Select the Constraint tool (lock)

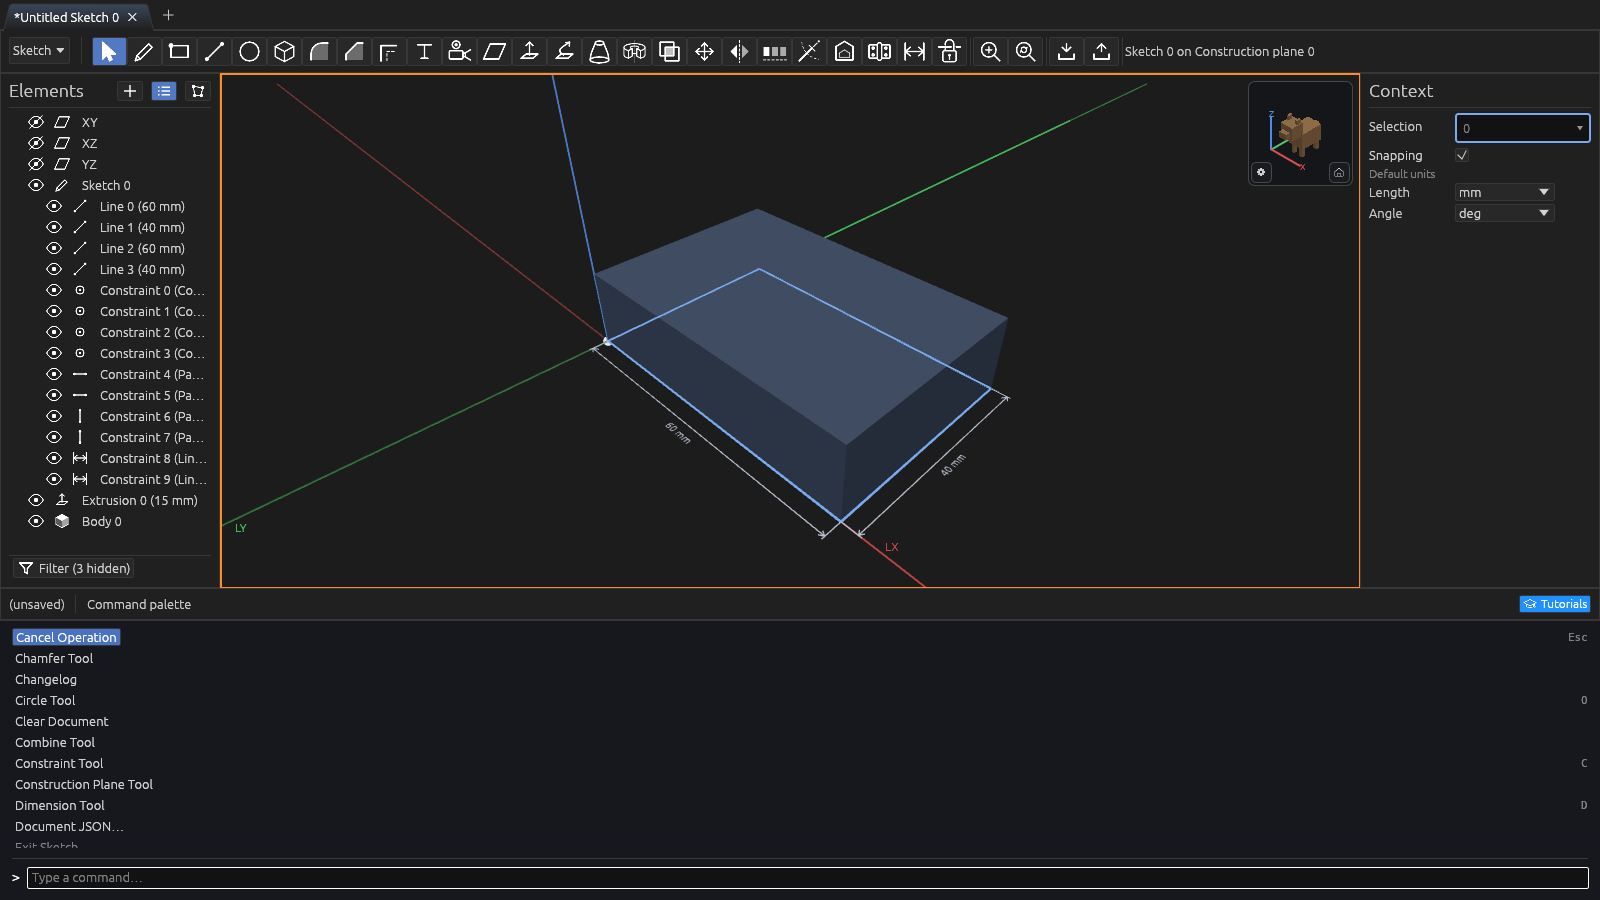pyautogui.click(x=949, y=51)
